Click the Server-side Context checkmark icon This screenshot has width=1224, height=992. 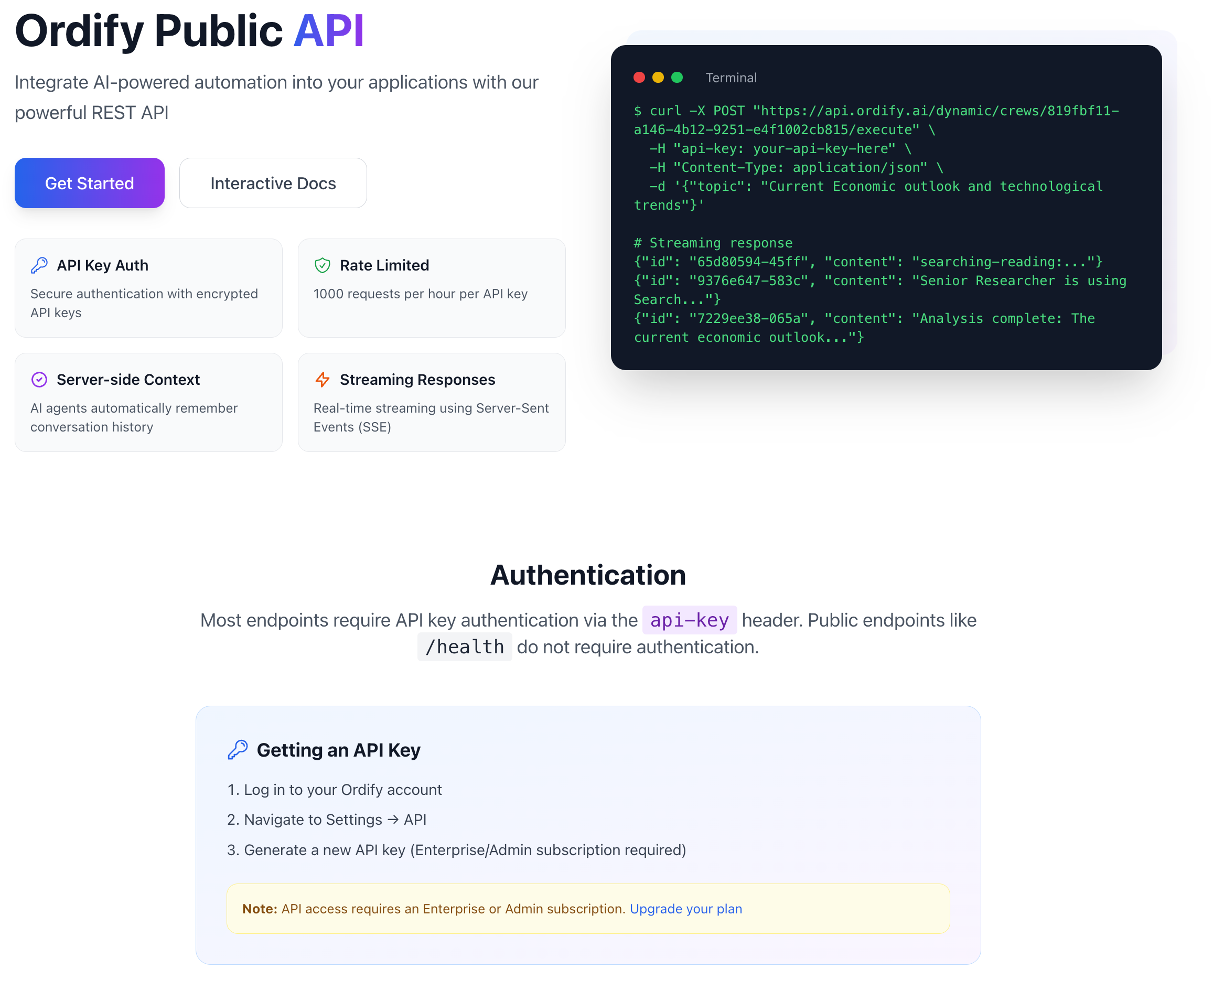coord(39,379)
